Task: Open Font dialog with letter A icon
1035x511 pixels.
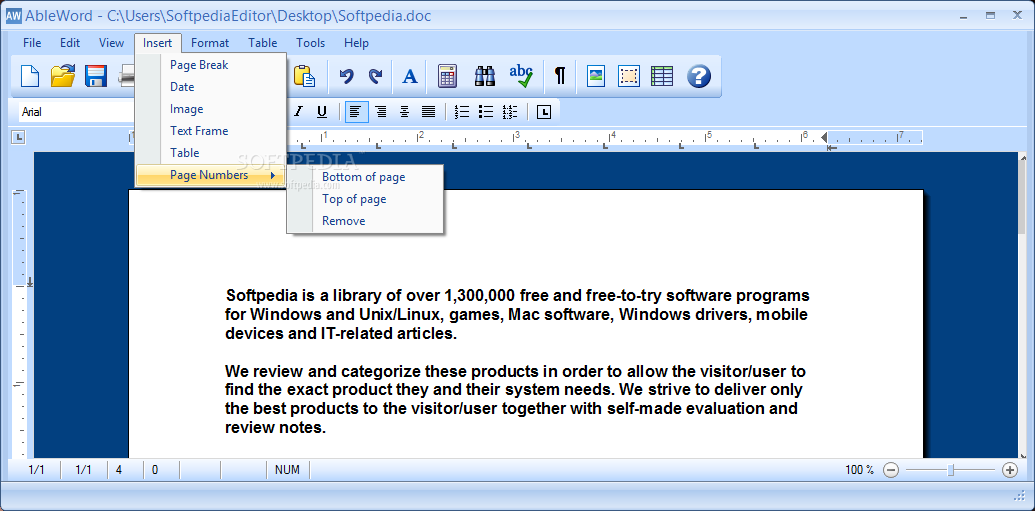Action: (410, 76)
